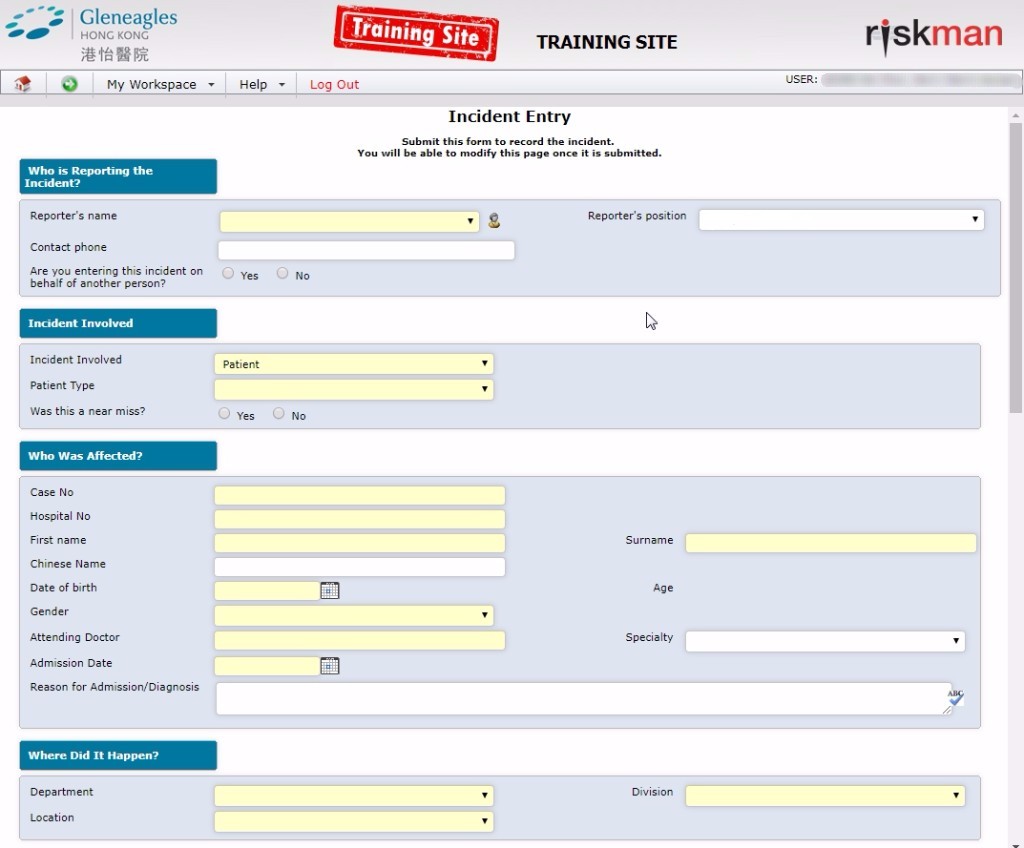
Task: Open the Date of birth calendar picker
Action: [x=330, y=590]
